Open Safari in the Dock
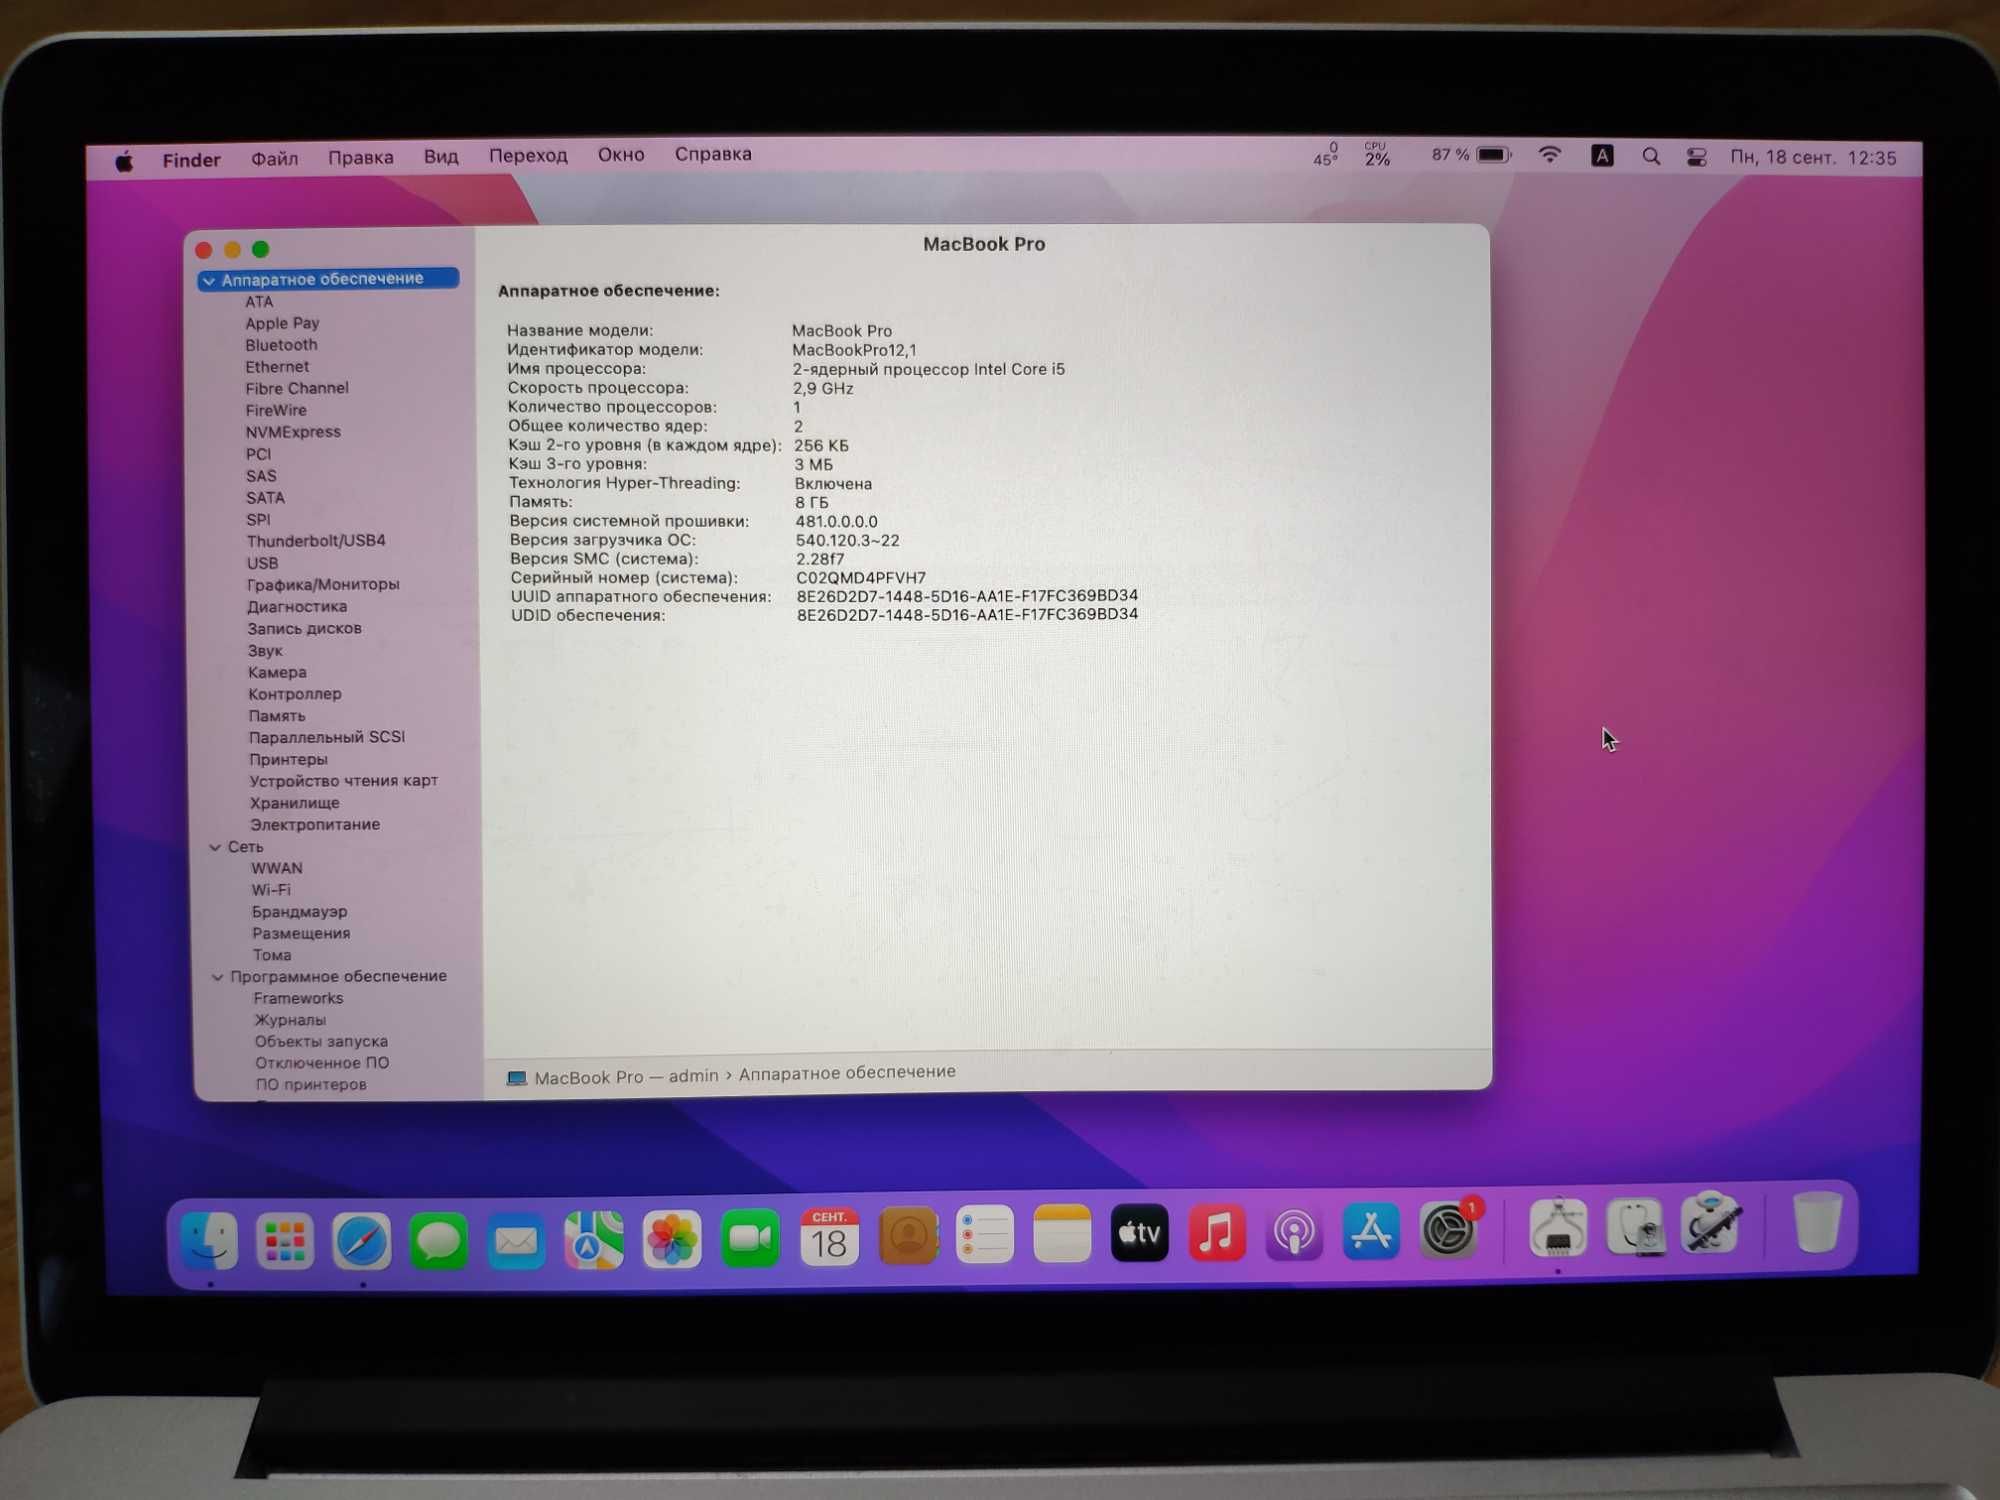This screenshot has height=1500, width=2000. click(x=361, y=1241)
